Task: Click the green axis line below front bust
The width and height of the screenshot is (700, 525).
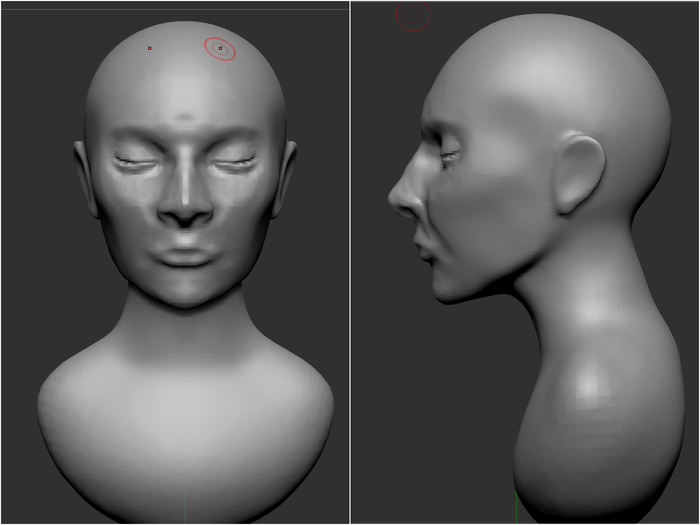Action: [185, 508]
